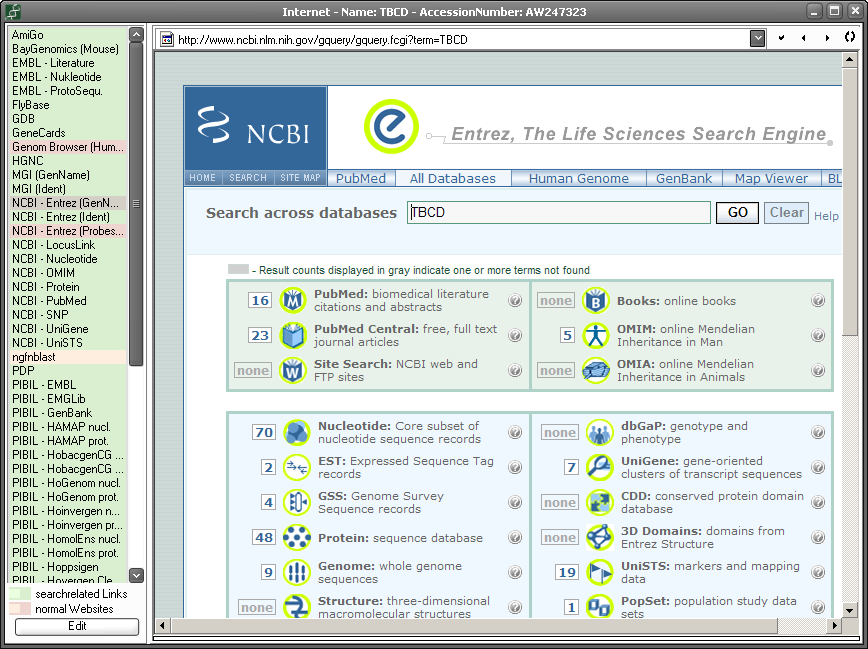Select ngfnblast in the link list
This screenshot has height=649, width=868.
(69, 357)
